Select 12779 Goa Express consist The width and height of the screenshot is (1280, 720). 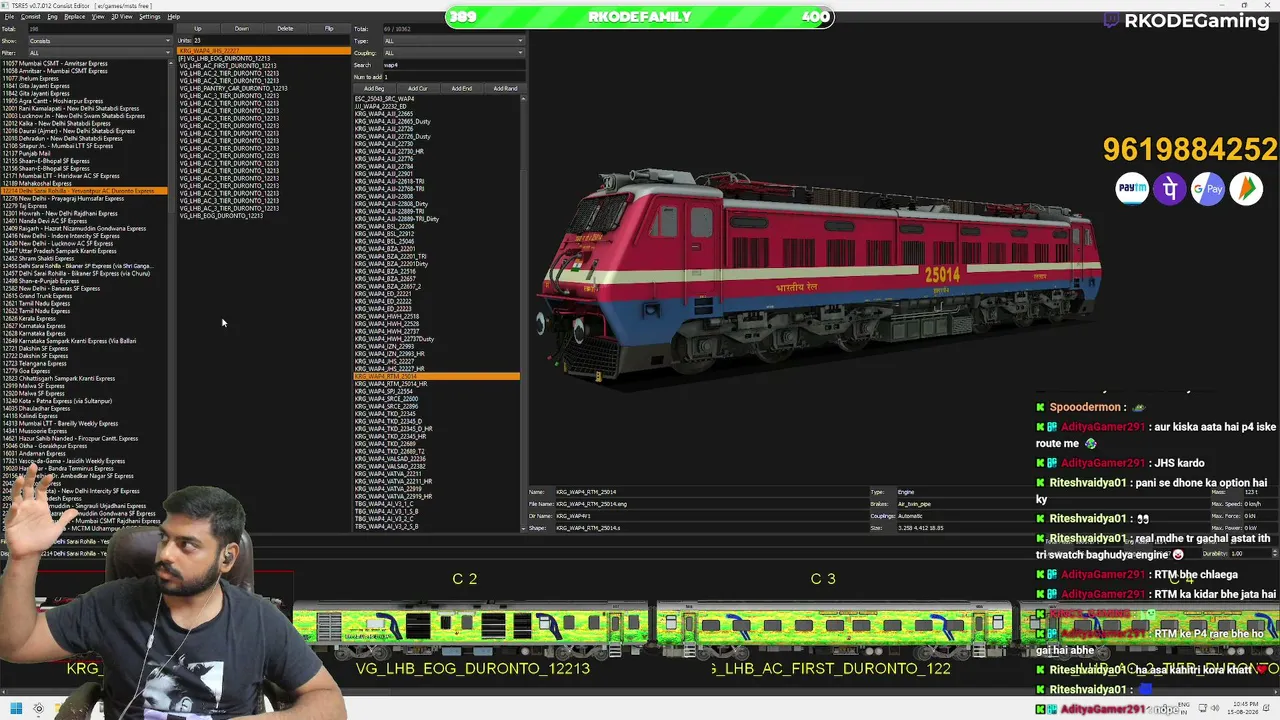[x=85, y=371]
